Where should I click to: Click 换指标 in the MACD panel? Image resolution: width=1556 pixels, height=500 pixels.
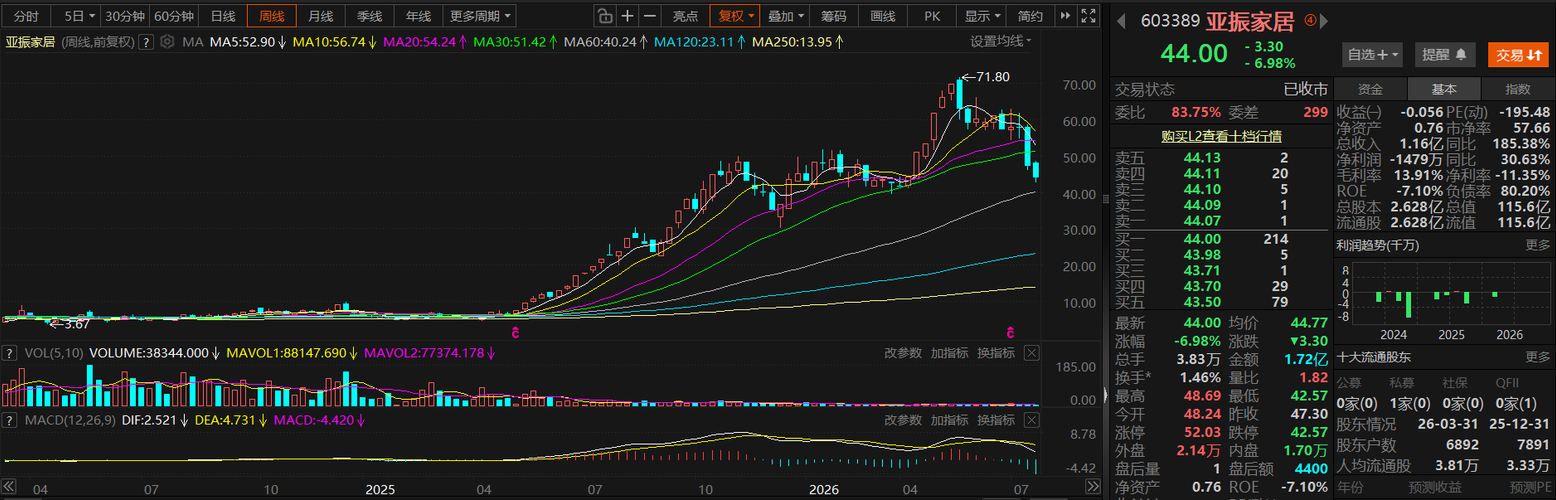point(996,420)
